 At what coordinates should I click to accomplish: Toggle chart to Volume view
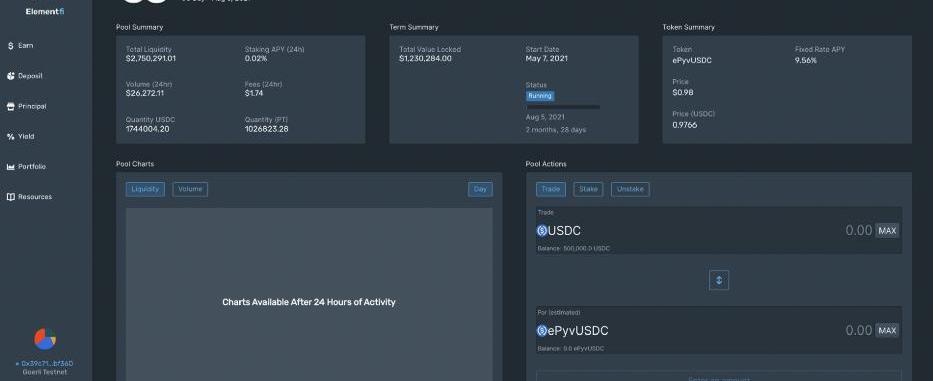click(190, 189)
